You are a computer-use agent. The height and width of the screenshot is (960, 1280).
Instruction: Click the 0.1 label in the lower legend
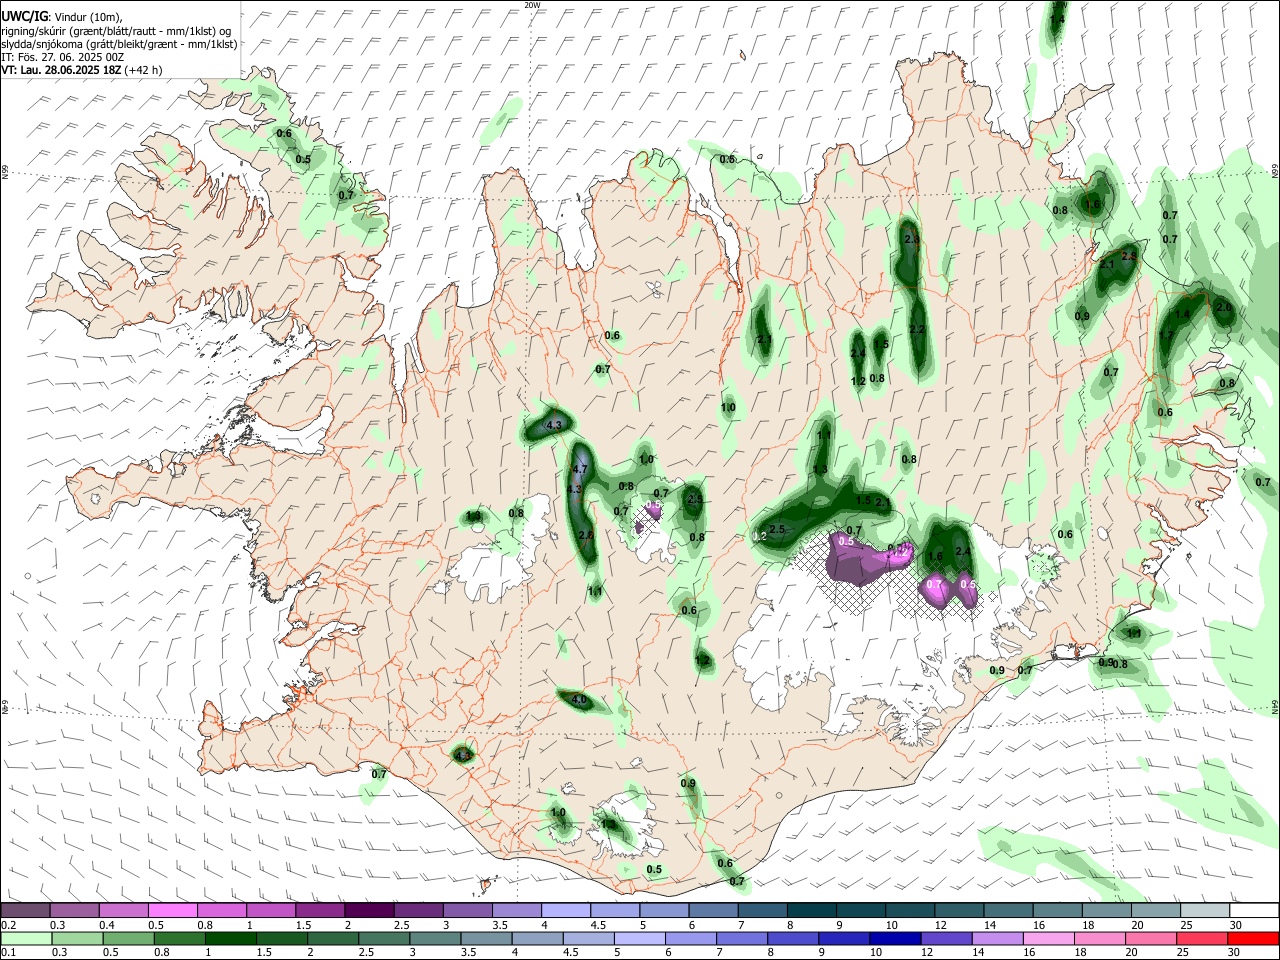click(8, 952)
